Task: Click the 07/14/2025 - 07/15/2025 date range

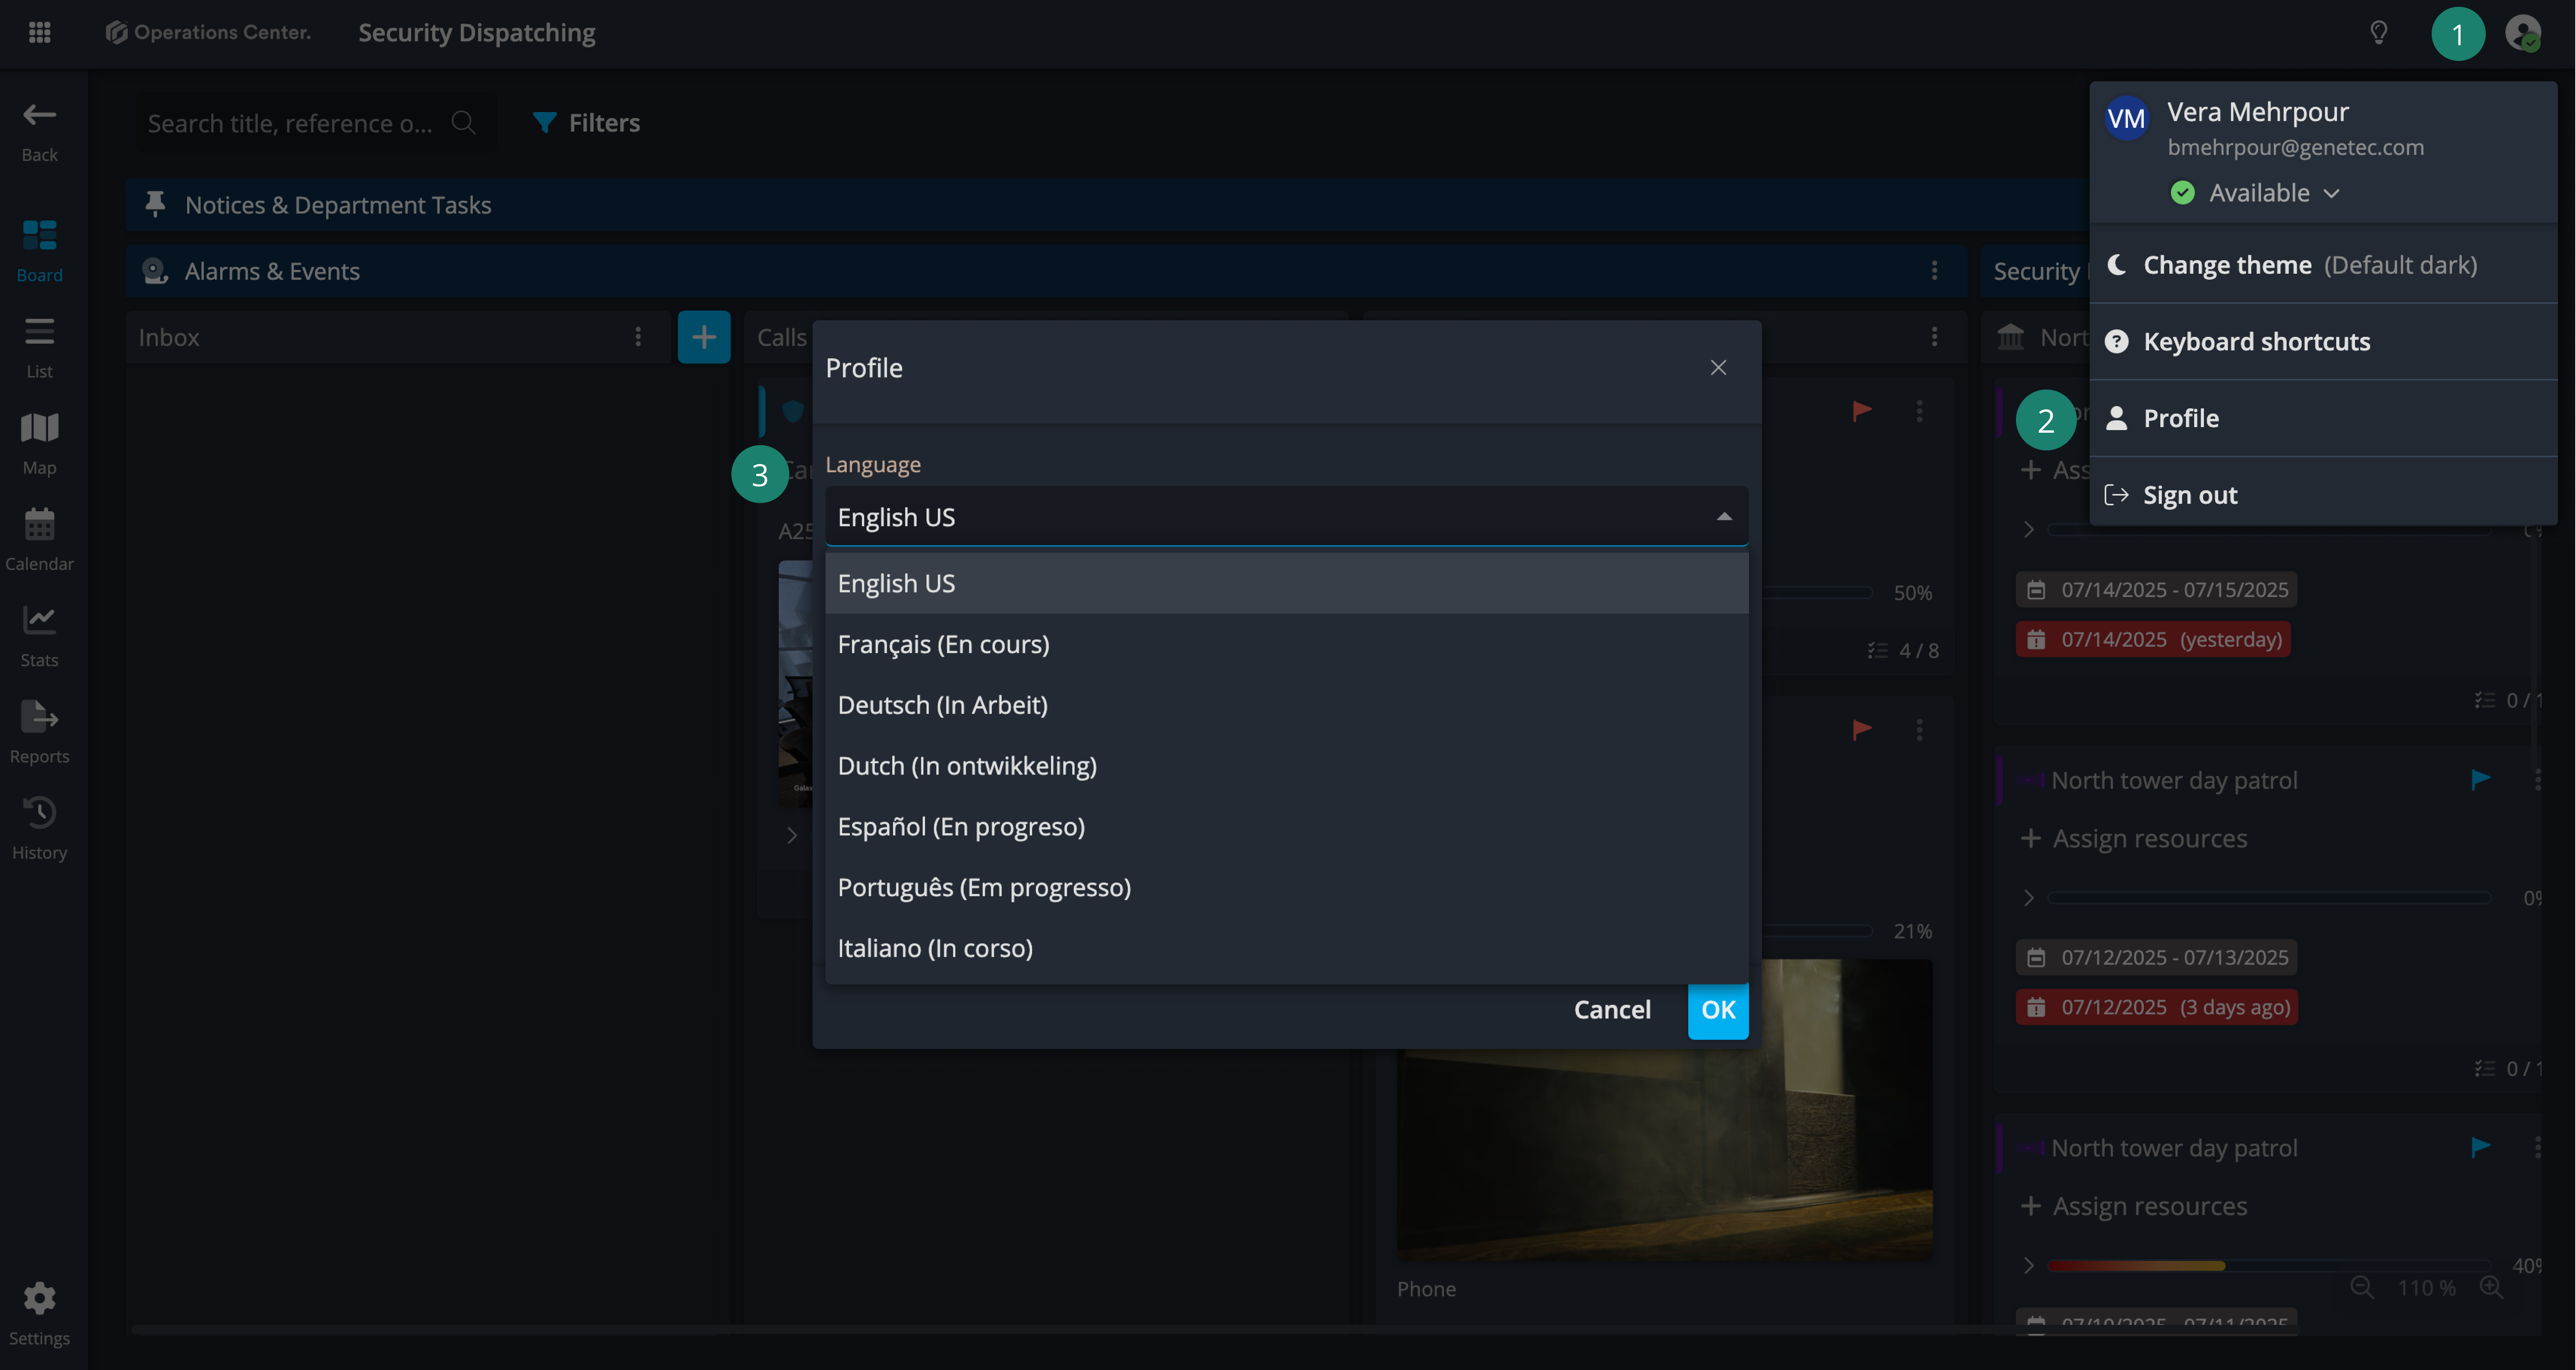Action: point(2156,590)
